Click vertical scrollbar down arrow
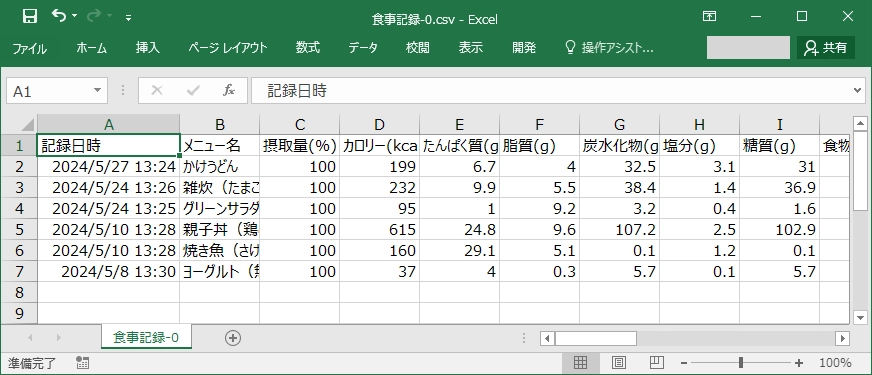Screen dimensions: 872x375 click(x=860, y=317)
